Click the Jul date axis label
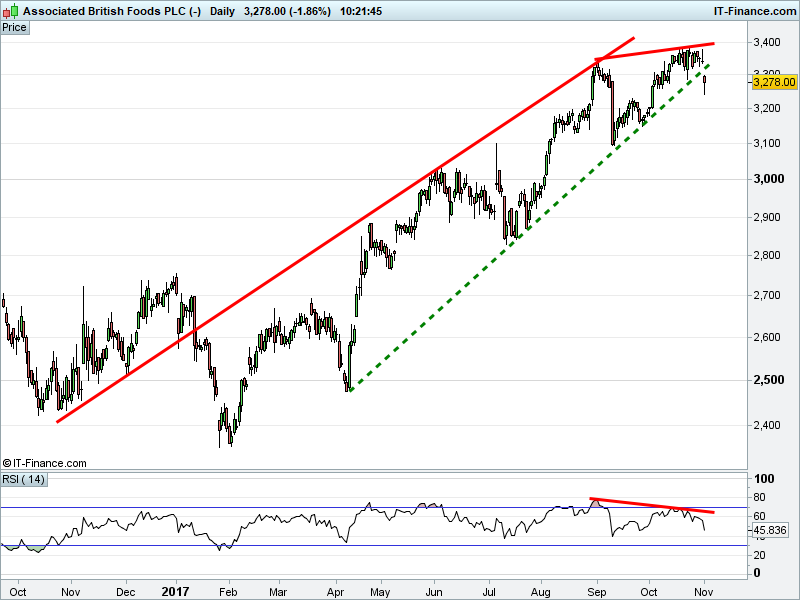Image resolution: width=800 pixels, height=600 pixels. [x=489, y=592]
